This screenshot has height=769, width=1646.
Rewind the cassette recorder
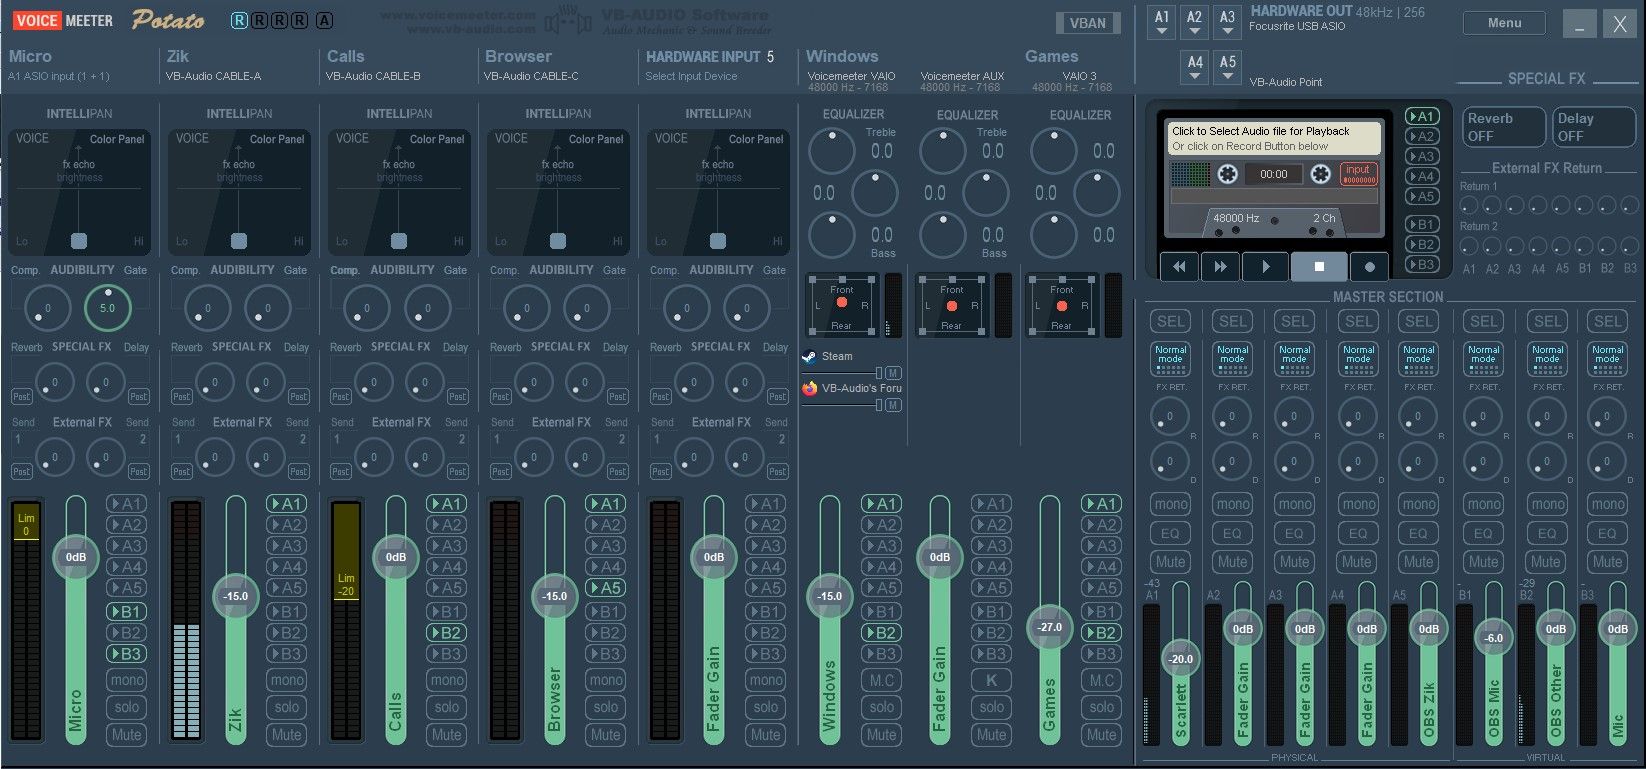[x=1178, y=266]
